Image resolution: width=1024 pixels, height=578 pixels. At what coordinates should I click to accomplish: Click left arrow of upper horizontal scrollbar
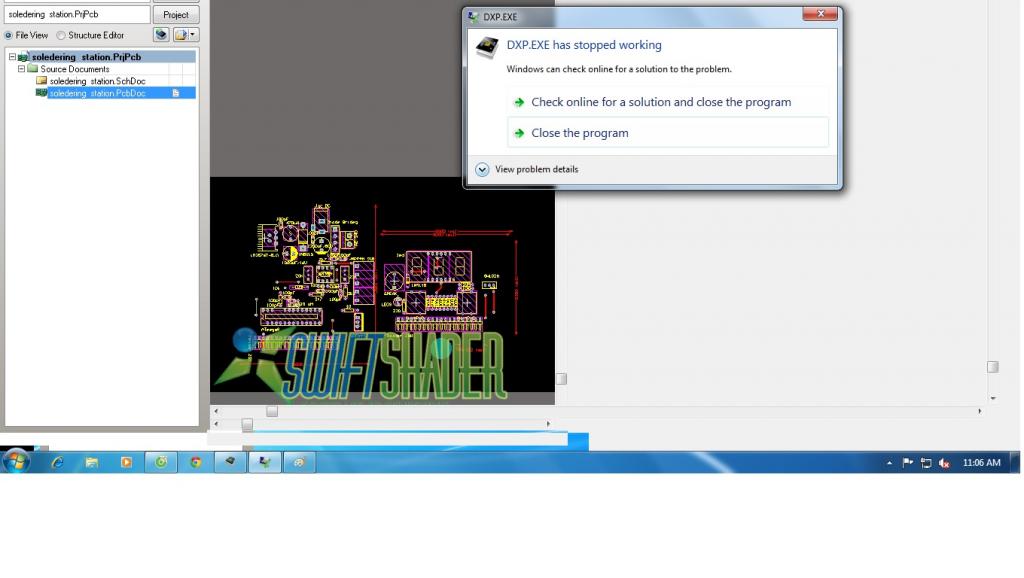tap(216, 411)
